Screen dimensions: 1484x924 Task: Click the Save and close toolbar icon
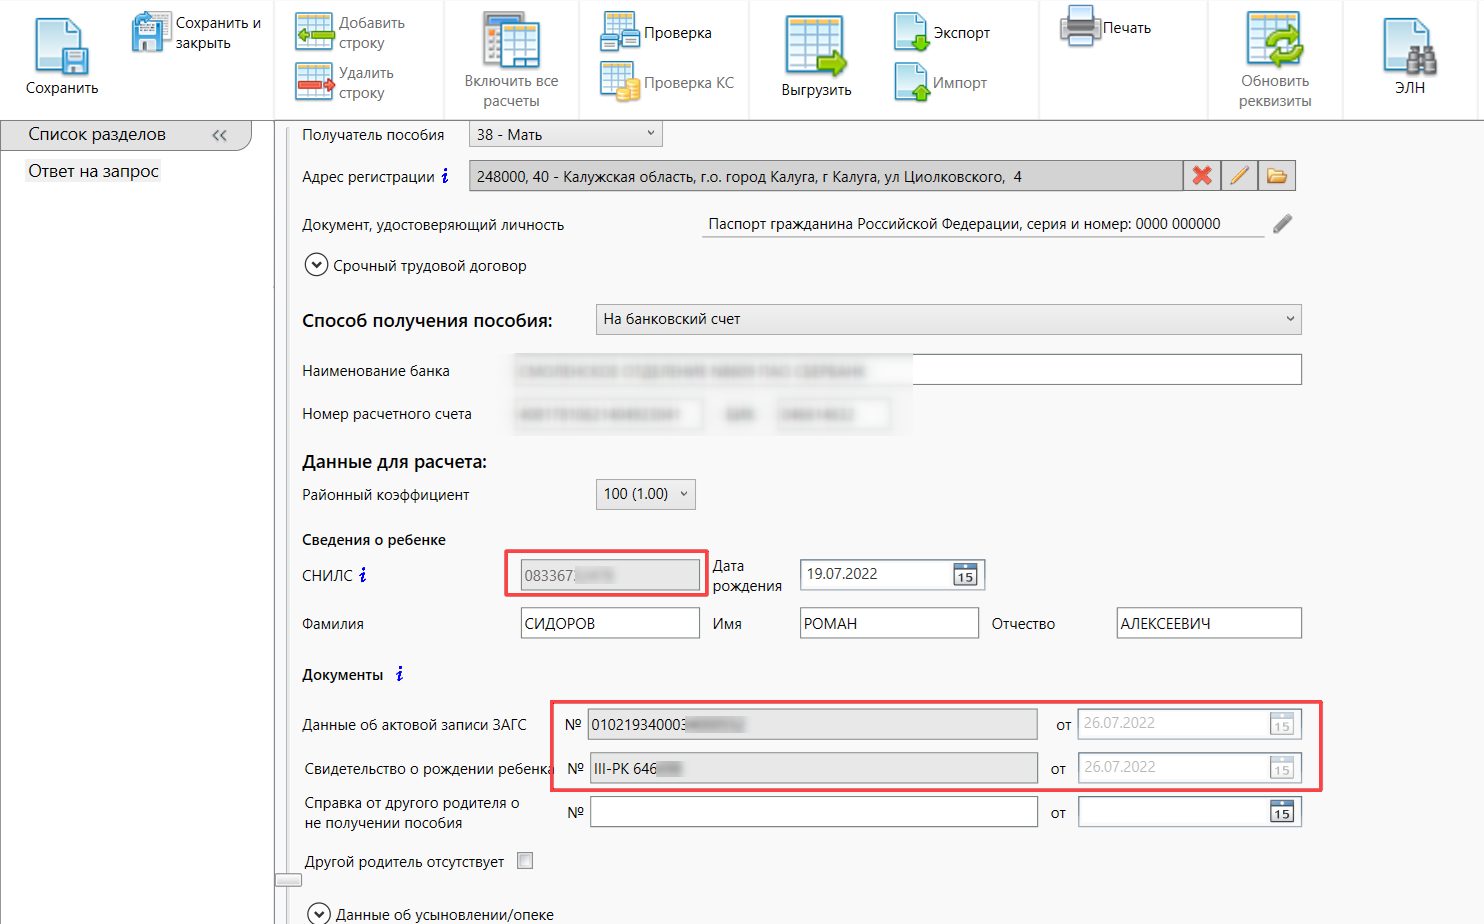coord(151,32)
